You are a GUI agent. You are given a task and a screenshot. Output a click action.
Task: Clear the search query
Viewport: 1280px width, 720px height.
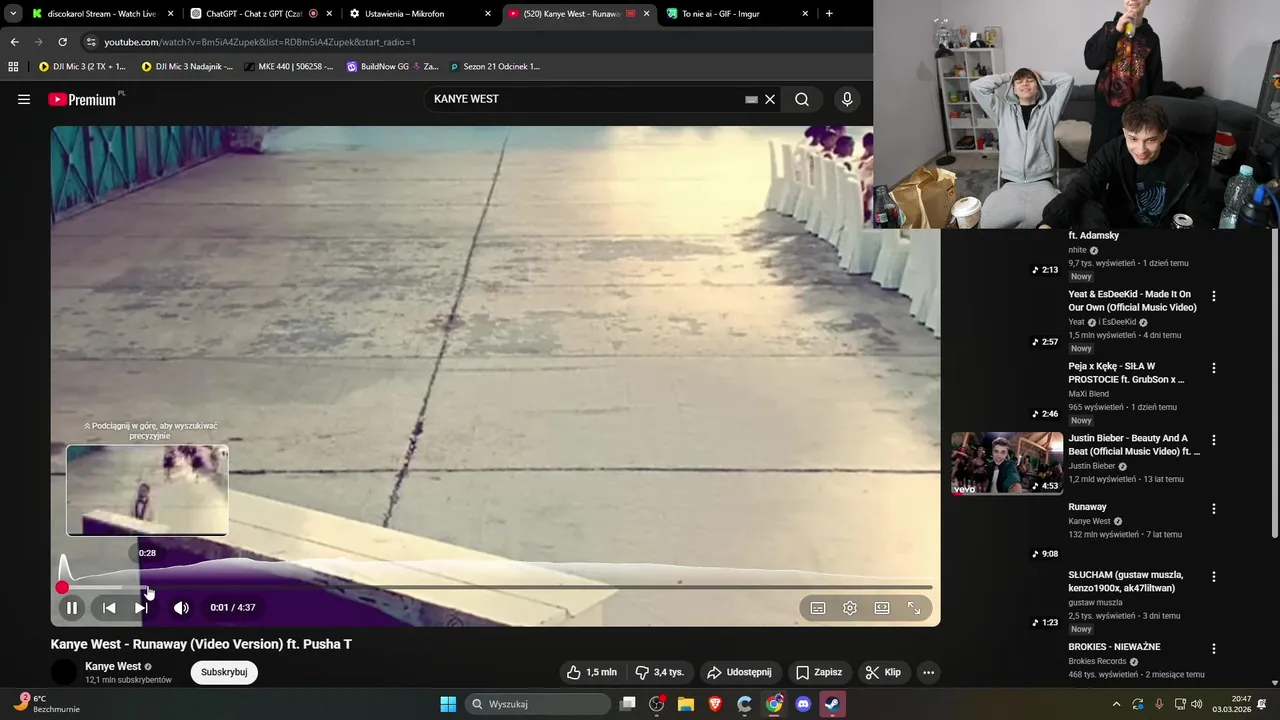(x=770, y=99)
